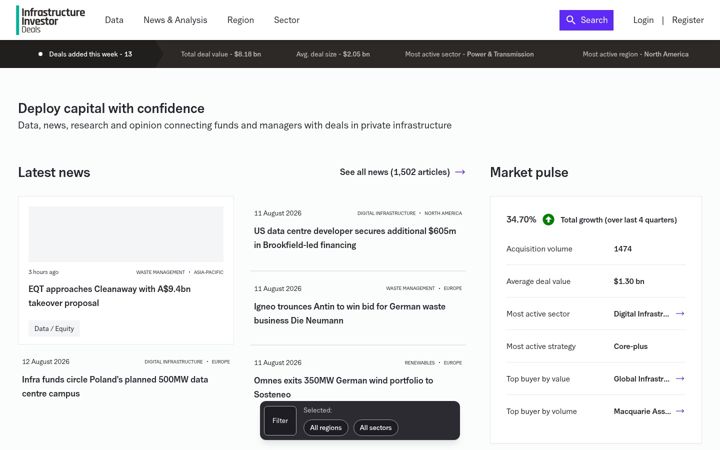The image size is (720, 450).
Task: Click the purple Search button
Action: pyautogui.click(x=586, y=20)
